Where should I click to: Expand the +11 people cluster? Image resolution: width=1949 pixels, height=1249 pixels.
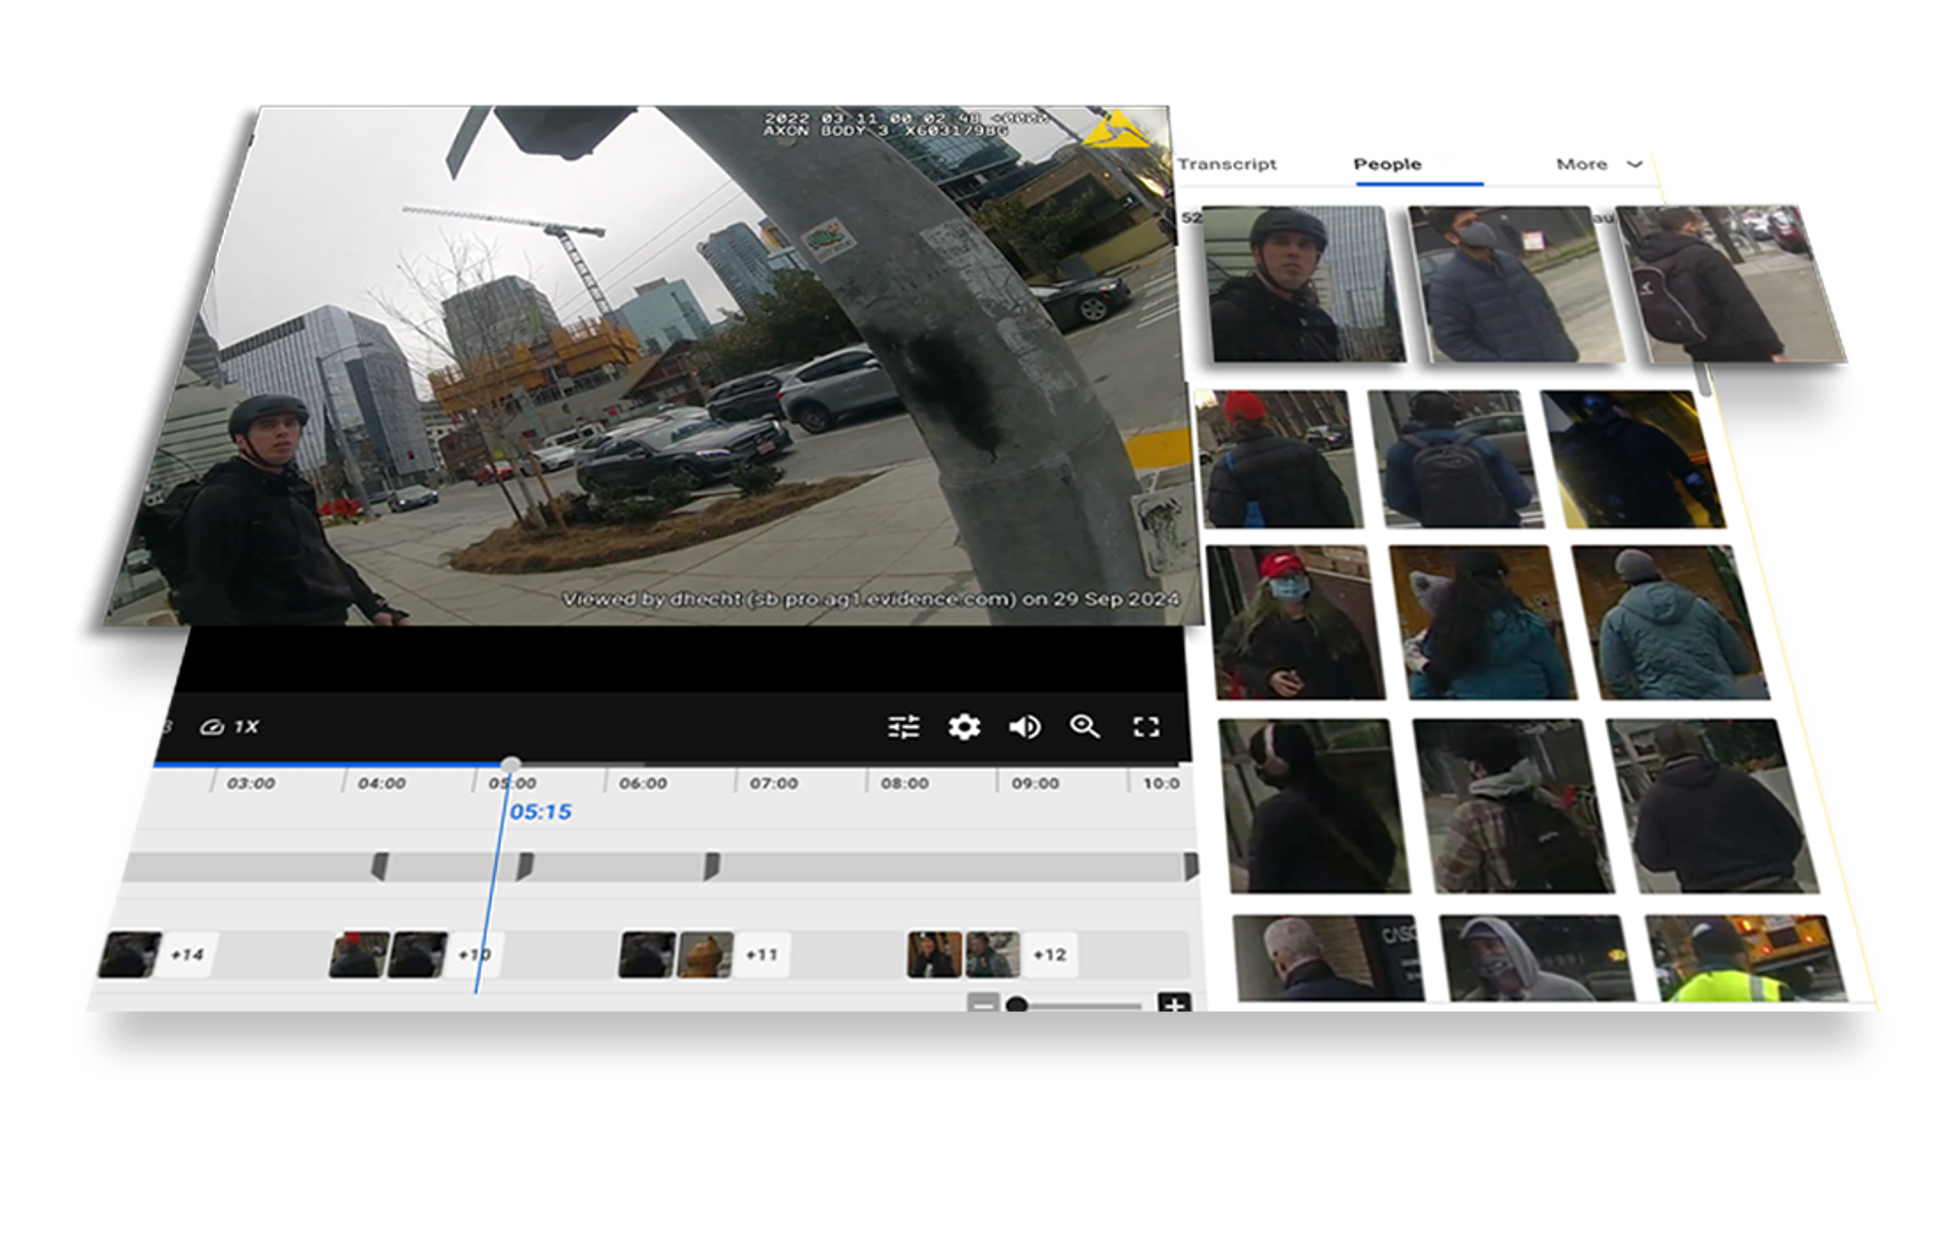[762, 955]
